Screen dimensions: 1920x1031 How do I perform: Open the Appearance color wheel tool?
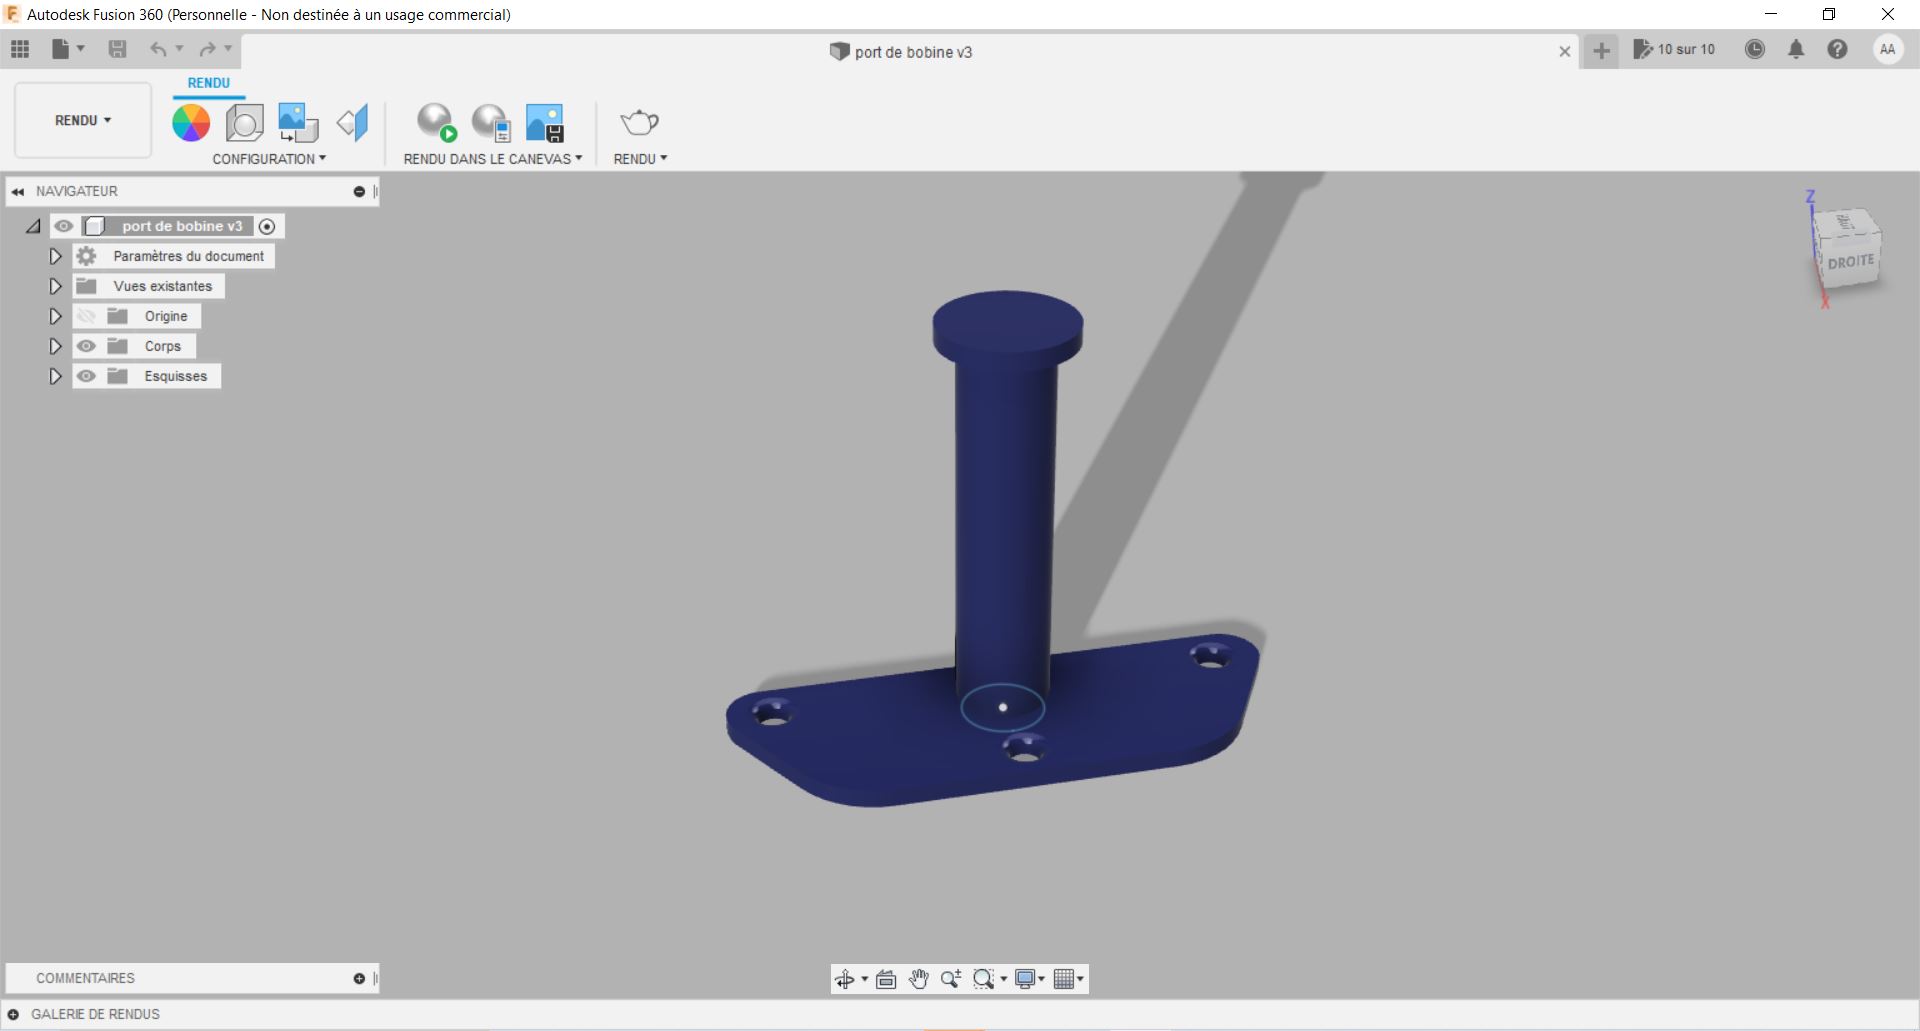click(x=191, y=123)
